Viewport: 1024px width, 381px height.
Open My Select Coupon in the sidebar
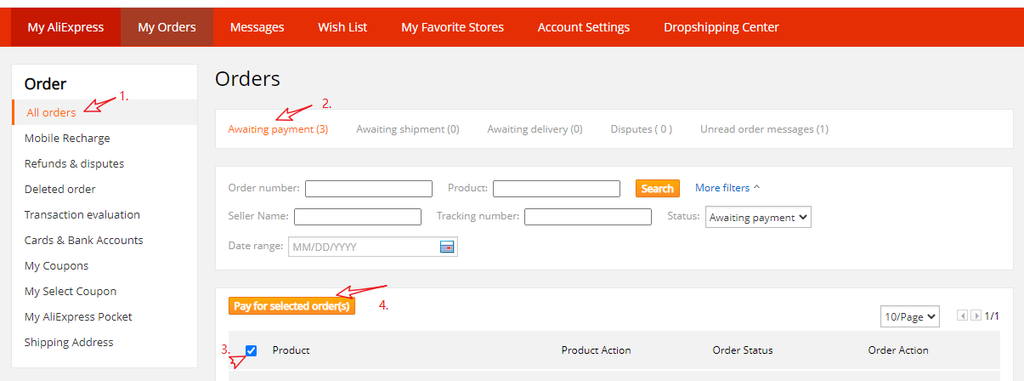[71, 291]
